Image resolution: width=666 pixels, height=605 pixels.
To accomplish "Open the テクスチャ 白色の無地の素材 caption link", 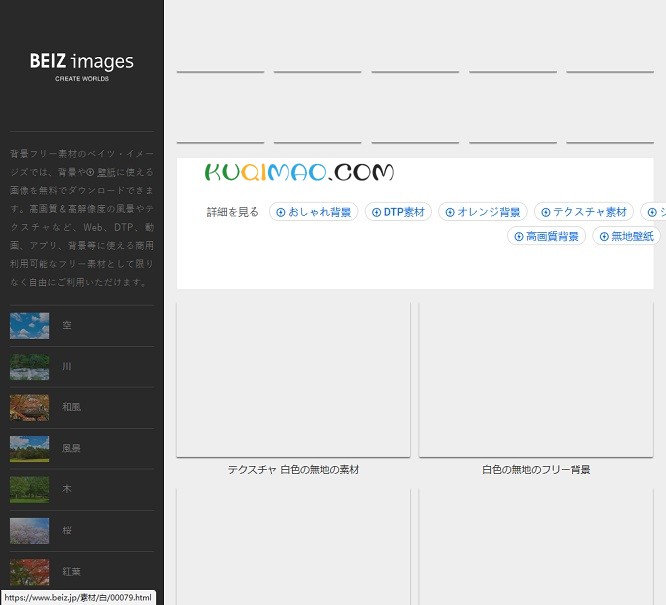I will point(293,469).
